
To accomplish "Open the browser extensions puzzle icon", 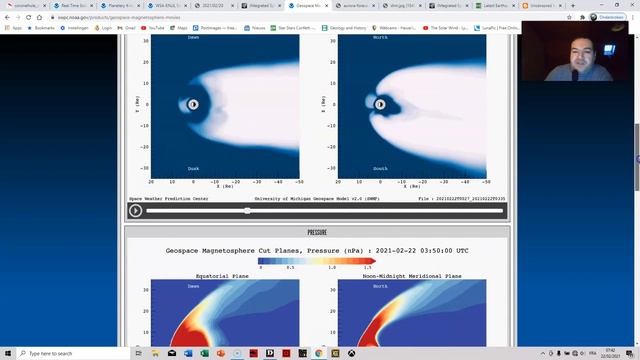I will tap(582, 17).
